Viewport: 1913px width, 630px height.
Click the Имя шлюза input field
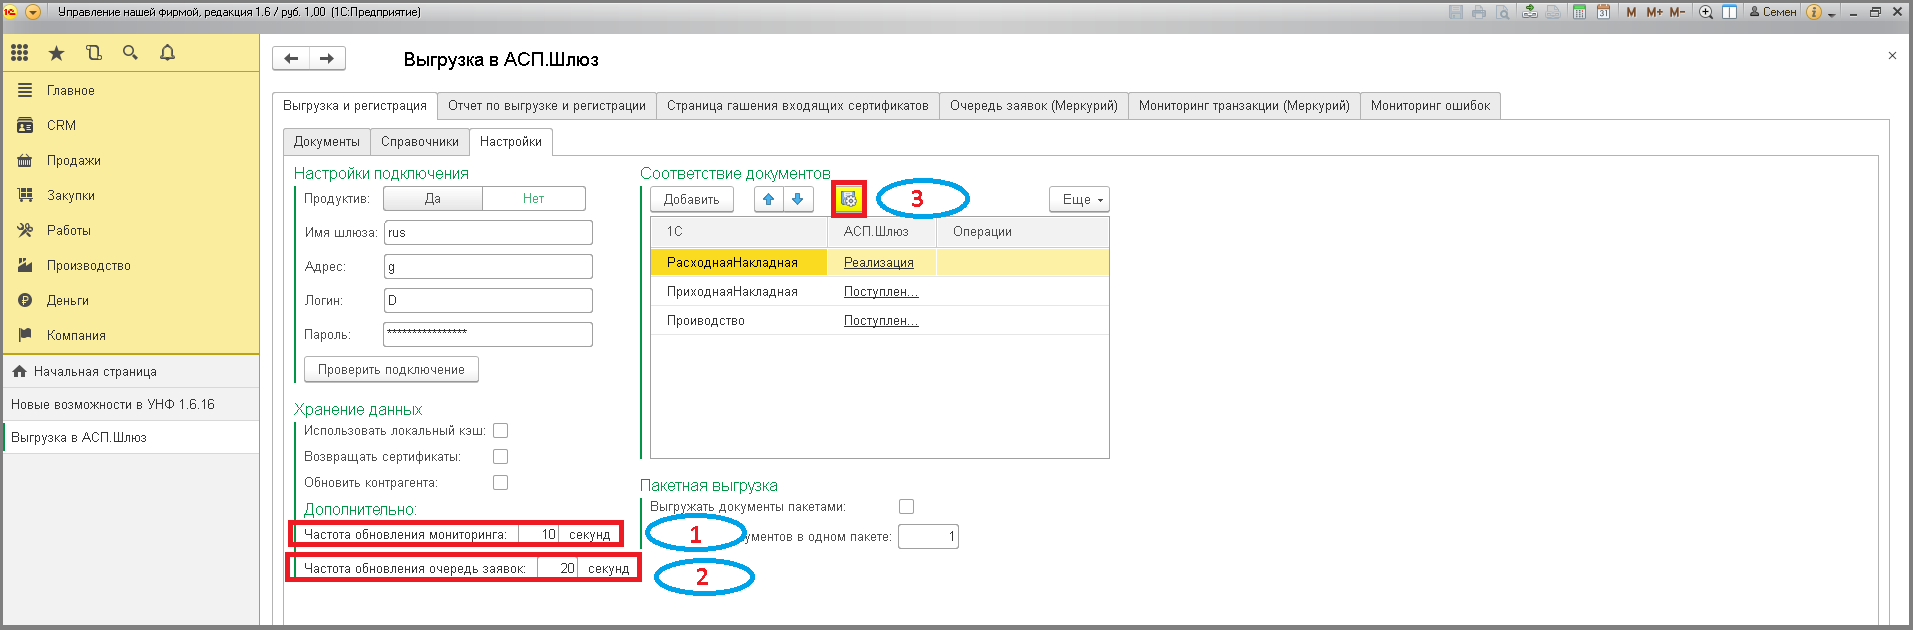click(x=488, y=233)
